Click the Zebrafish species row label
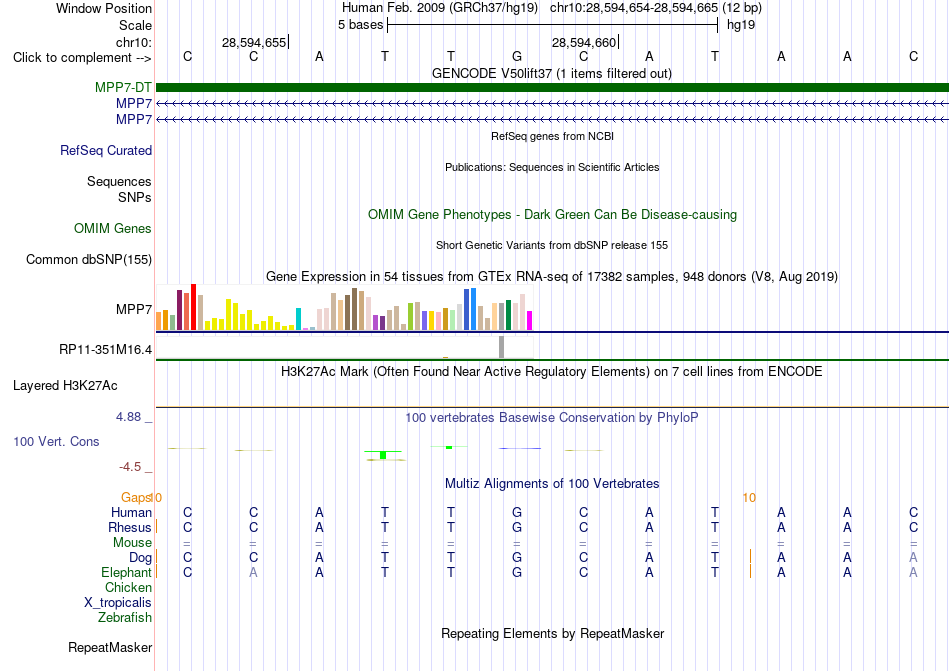The width and height of the screenshot is (950, 671). point(125,617)
